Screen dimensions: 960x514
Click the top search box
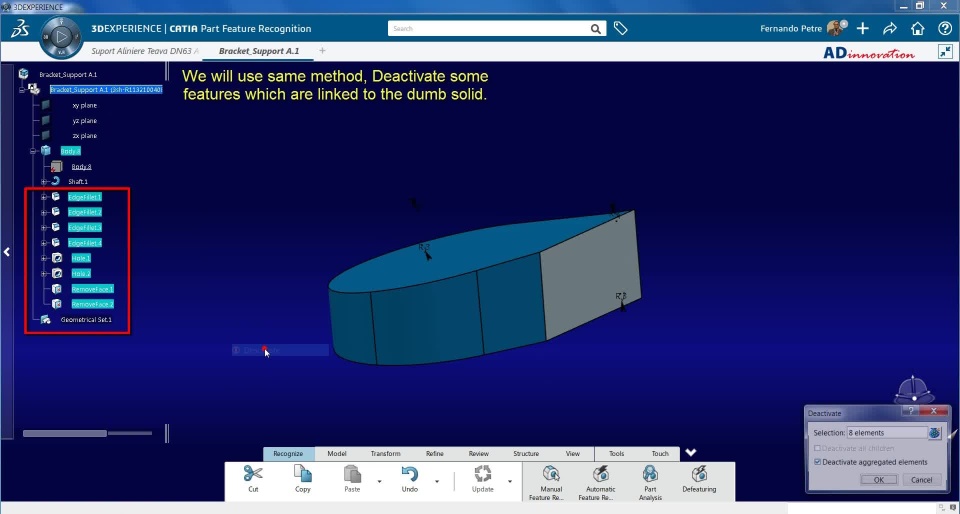496,29
